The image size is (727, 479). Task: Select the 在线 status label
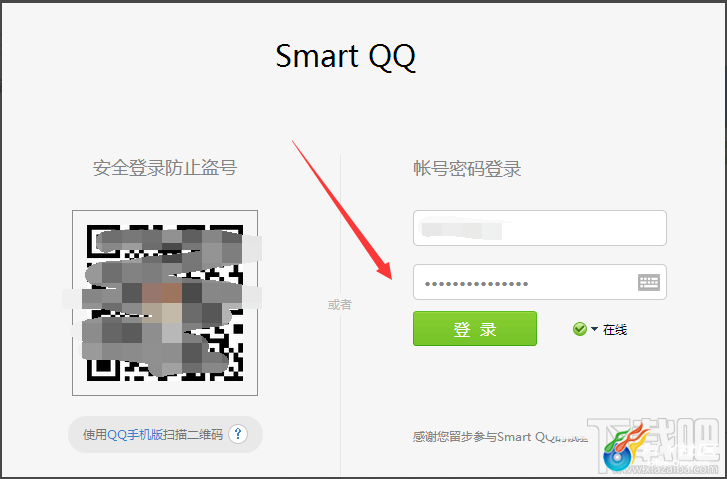615,330
